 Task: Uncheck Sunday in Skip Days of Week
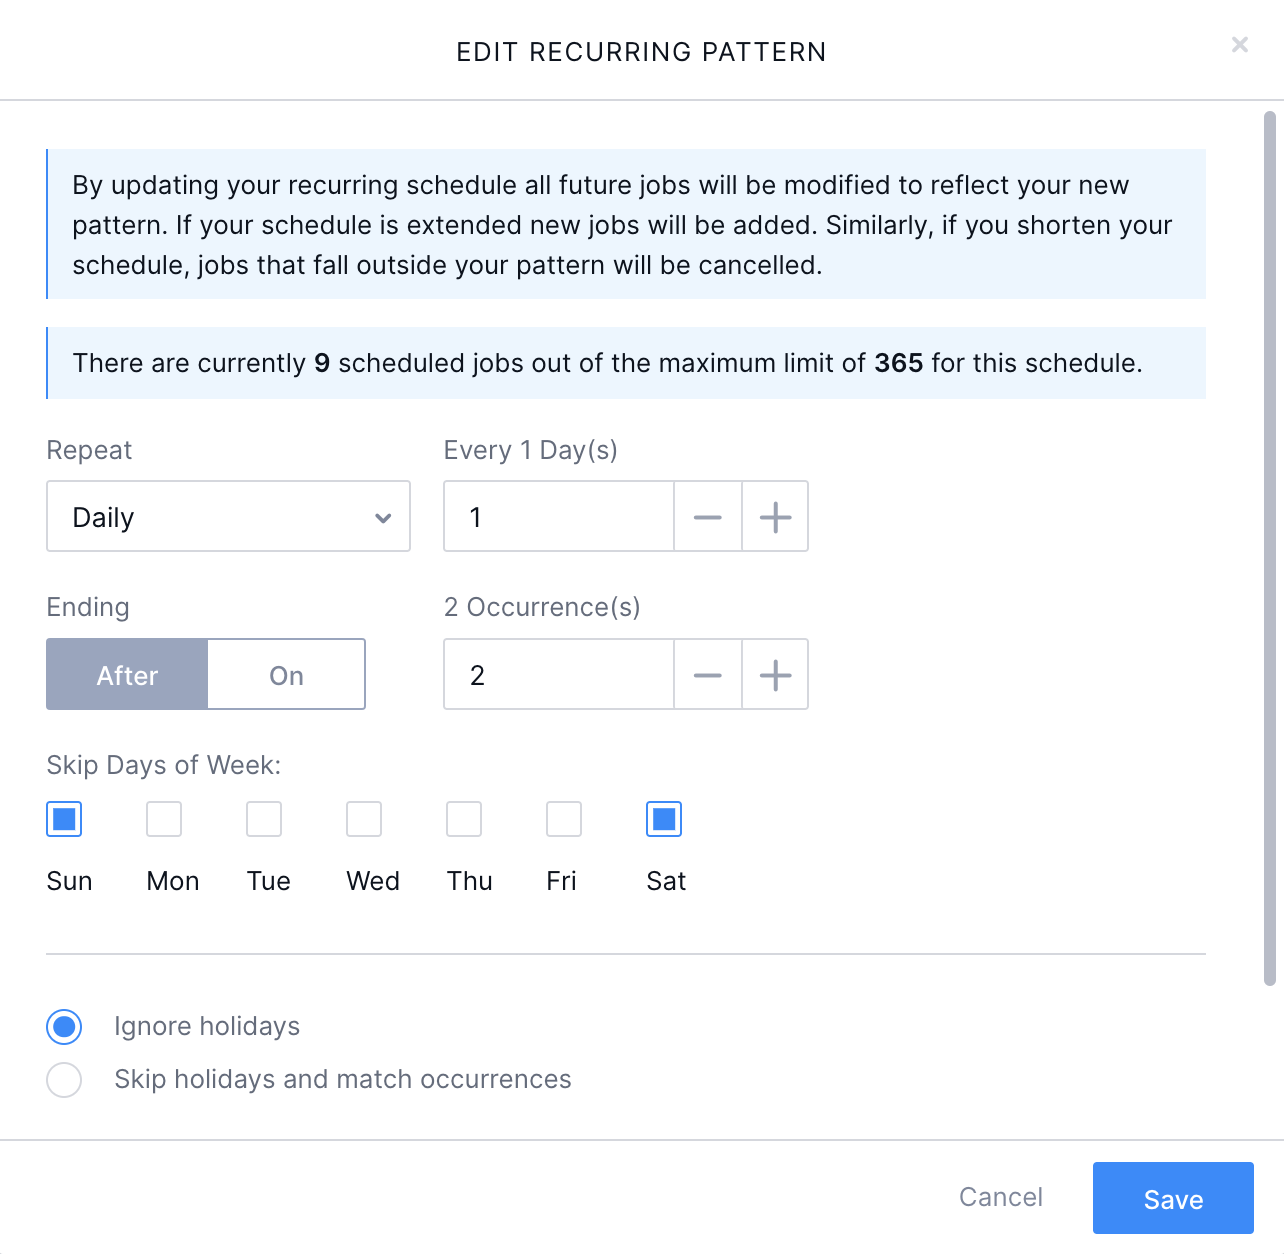[64, 818]
